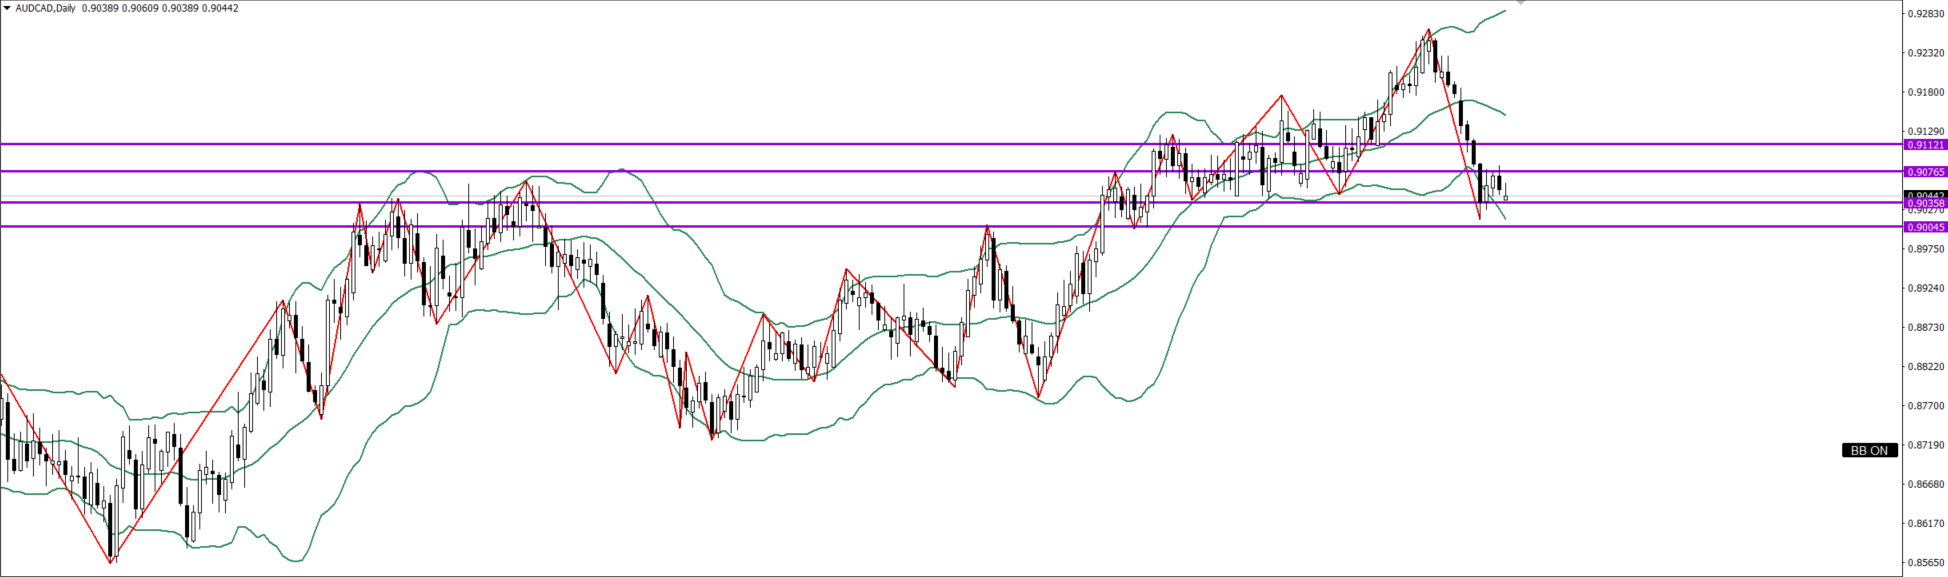Screen dimensions: 1948x577
Task: Toggle the BB ON button
Action: (x=1869, y=451)
